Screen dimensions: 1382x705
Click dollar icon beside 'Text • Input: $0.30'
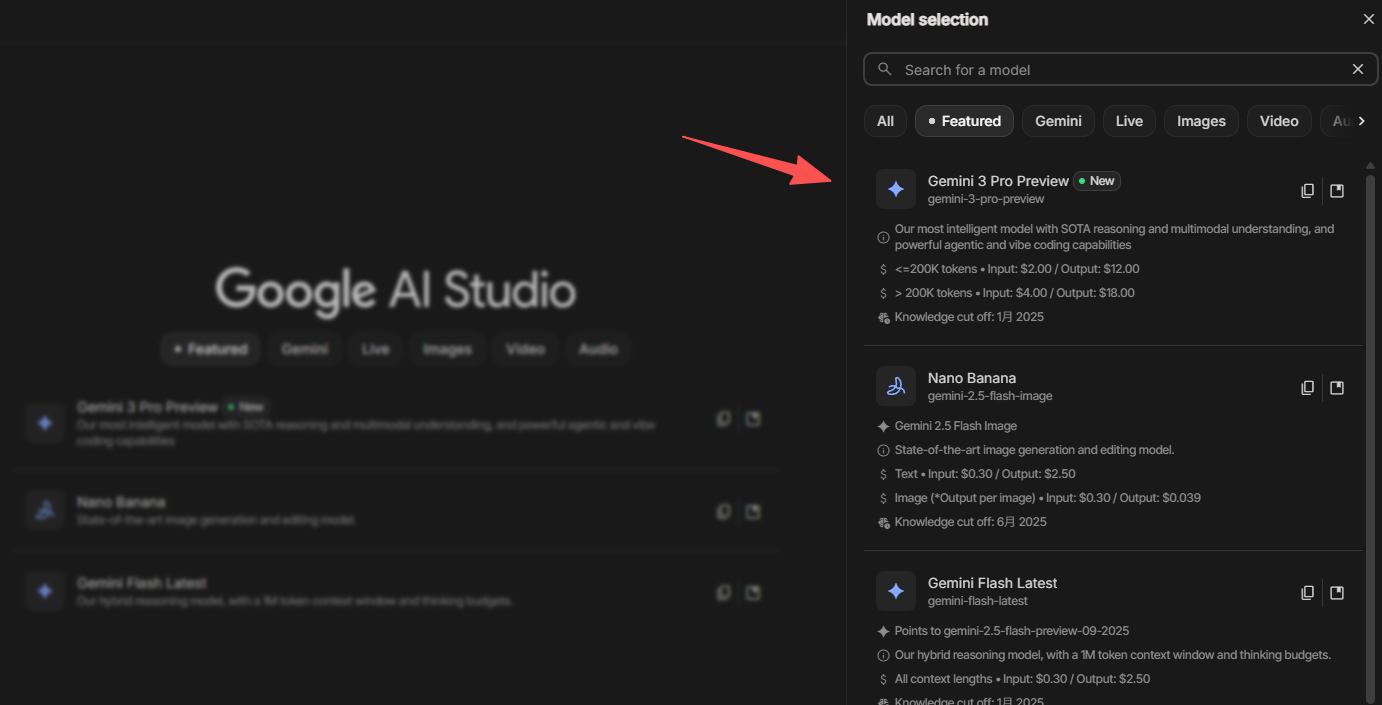tap(883, 474)
